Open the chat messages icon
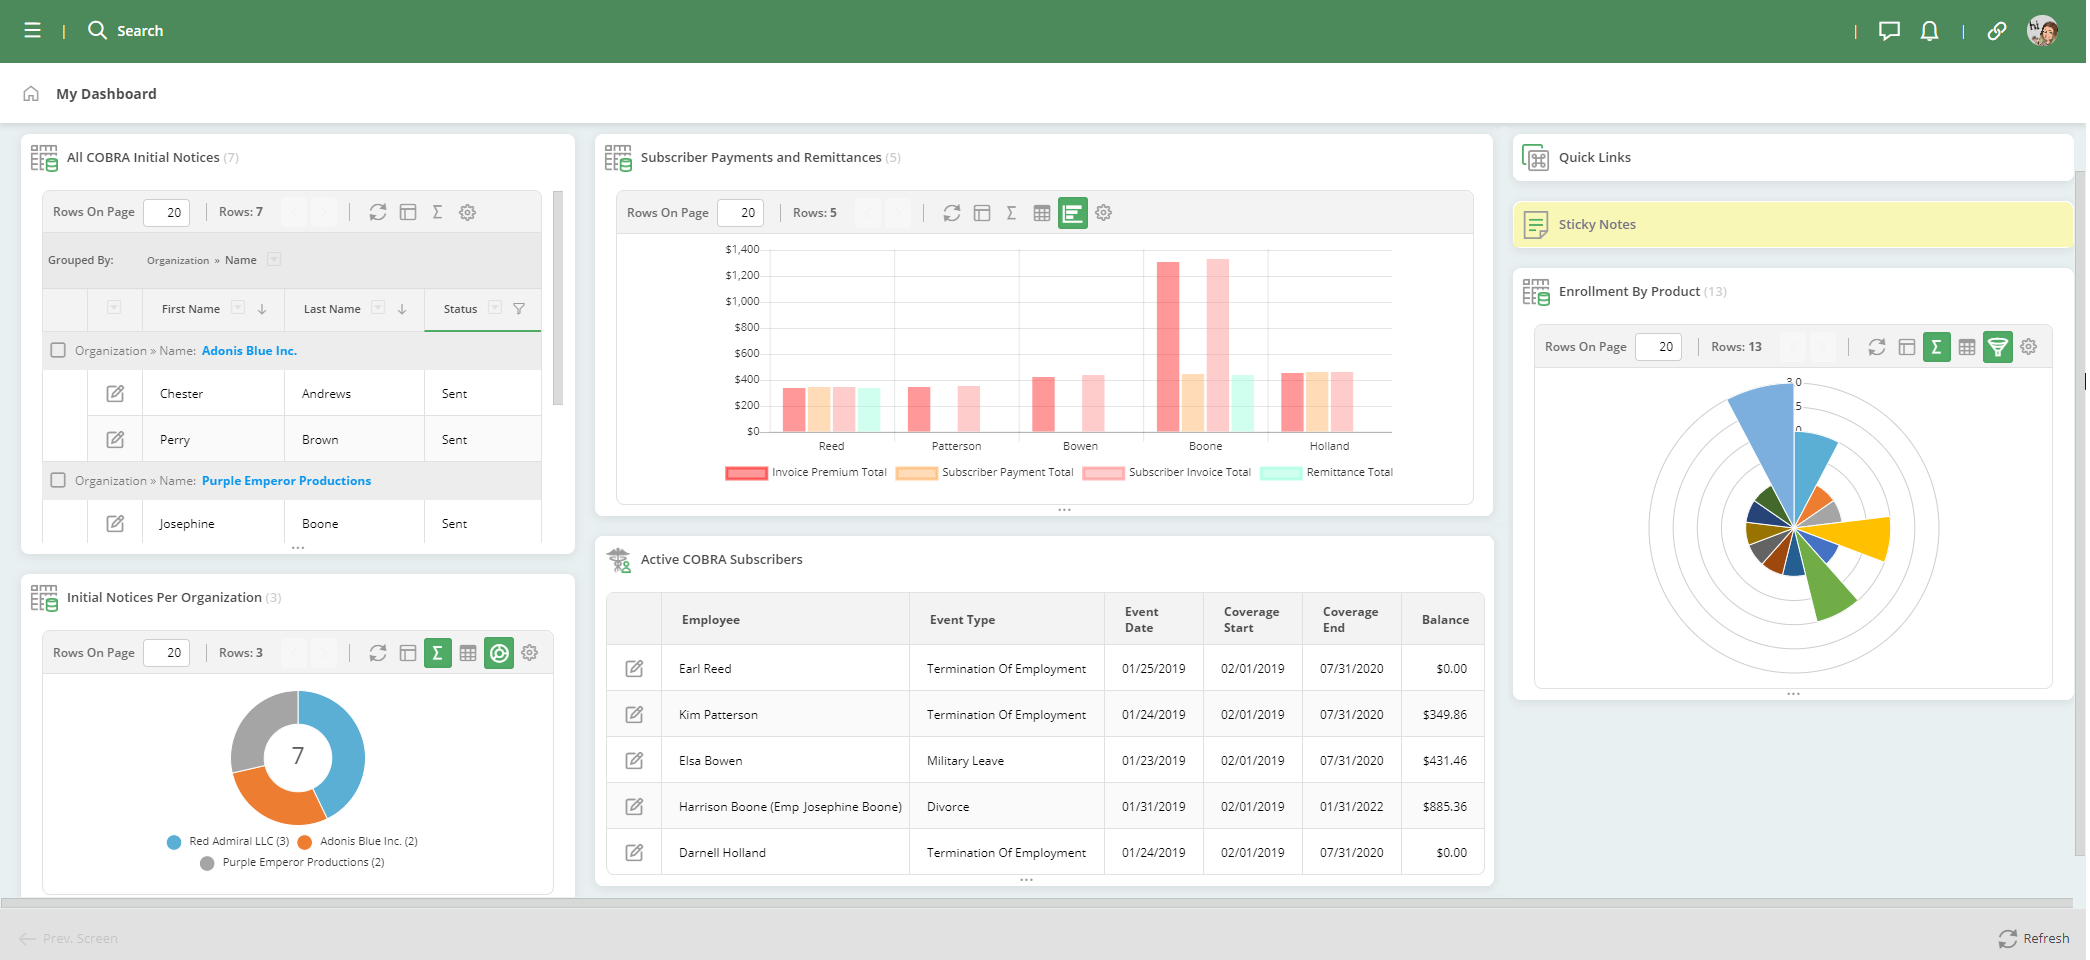The height and width of the screenshot is (960, 2090). pos(1888,31)
